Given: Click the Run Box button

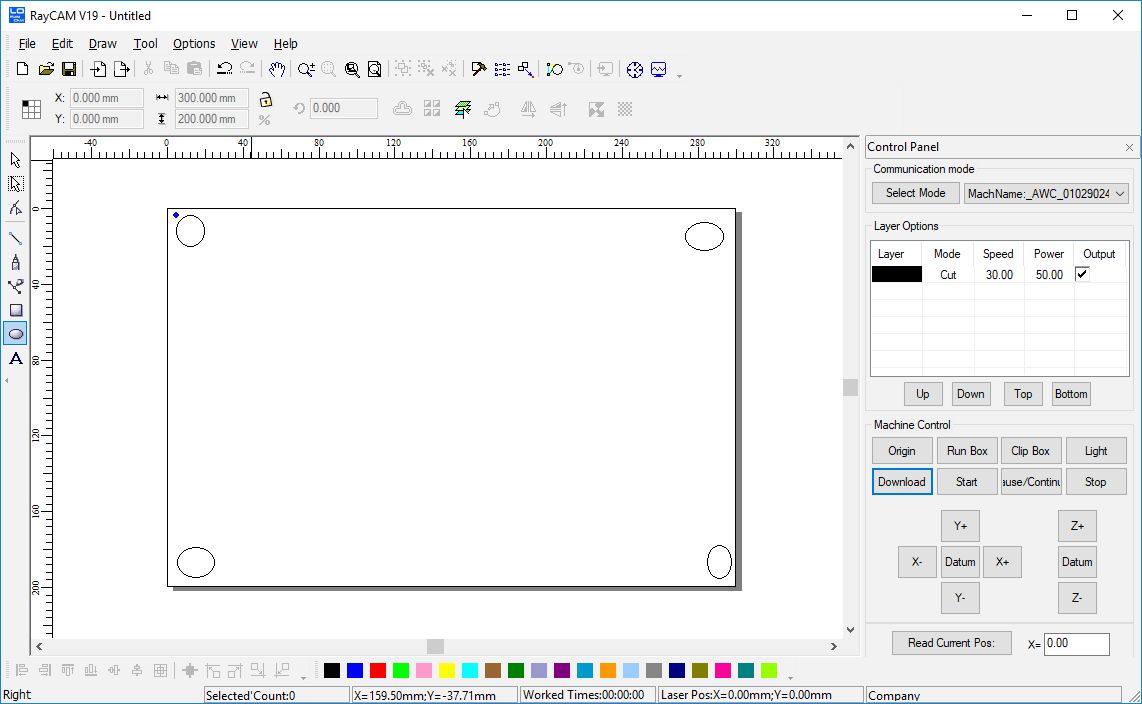Looking at the screenshot, I should pos(966,451).
